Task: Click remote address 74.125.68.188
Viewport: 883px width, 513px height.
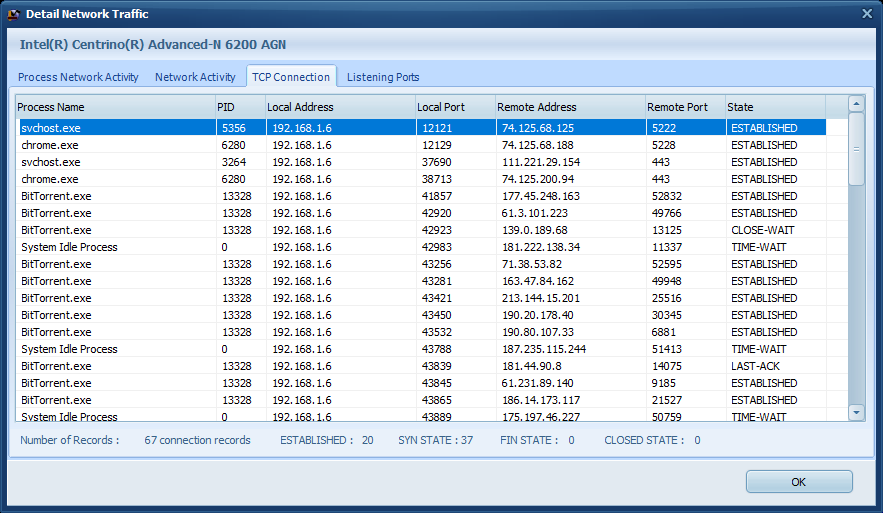Action: point(538,145)
